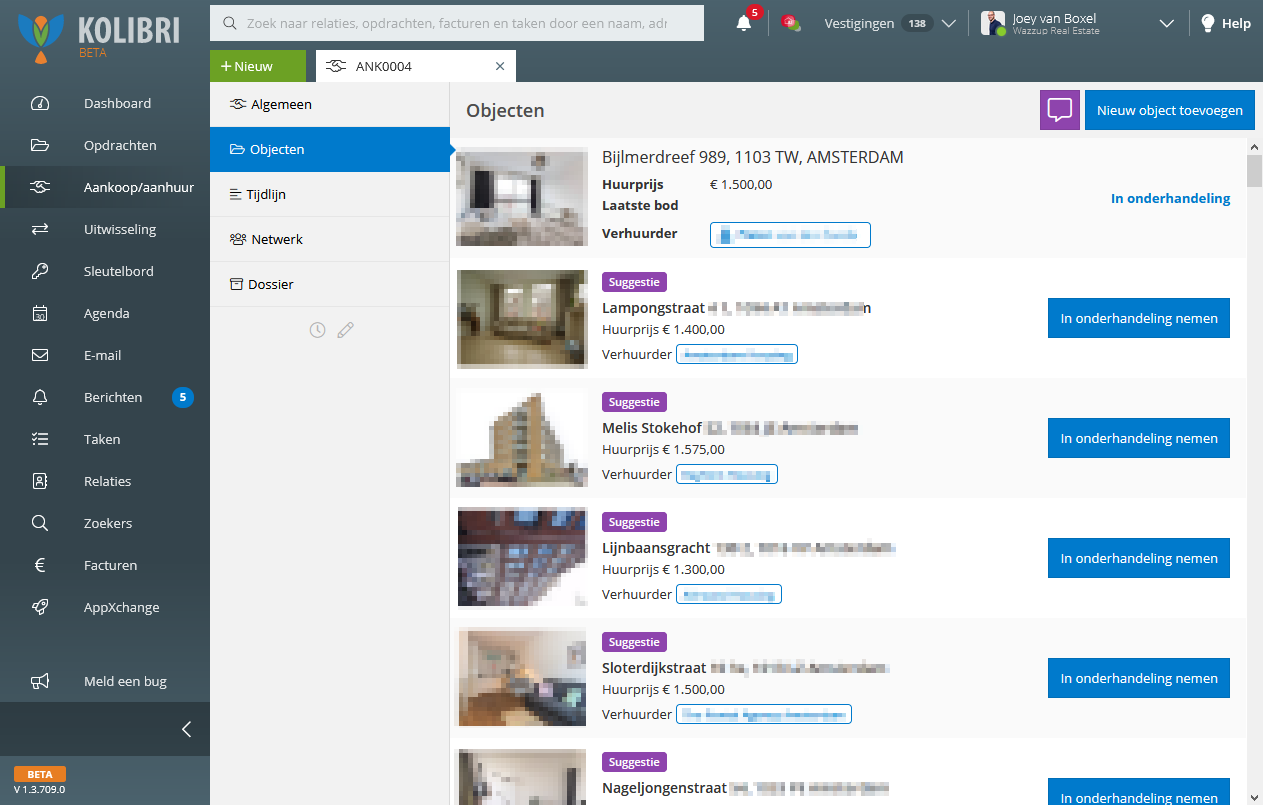Click the Uitwisseling arrows icon
This screenshot has height=805, width=1263.
tap(40, 229)
